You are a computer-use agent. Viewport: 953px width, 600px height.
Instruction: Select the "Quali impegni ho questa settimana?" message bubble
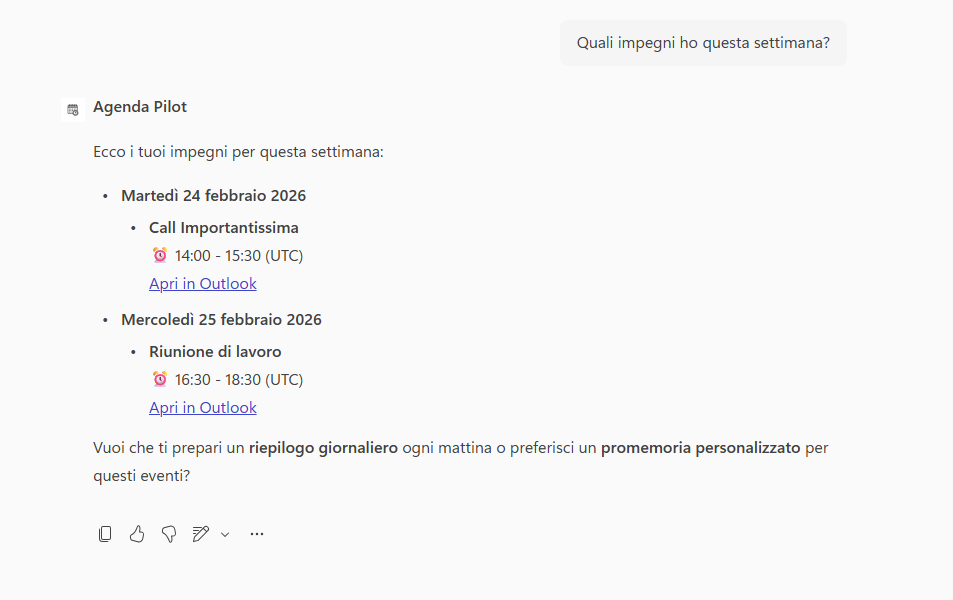tap(703, 43)
